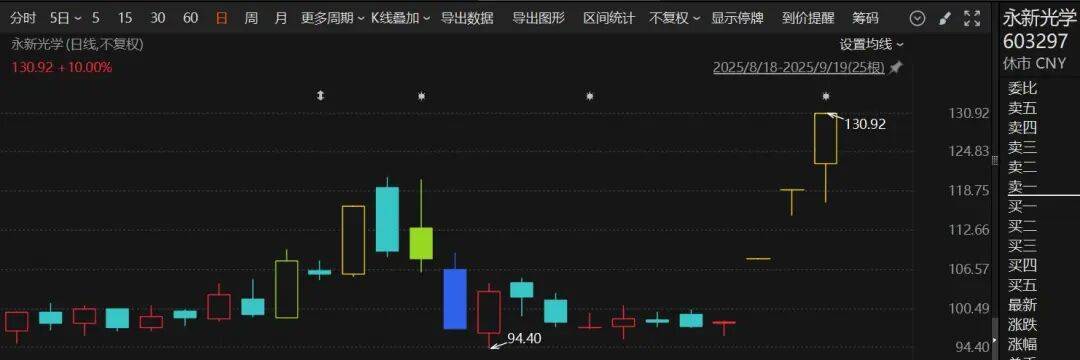Click the 导出数据 export button
The image size is (1080, 360).
[x=467, y=19]
